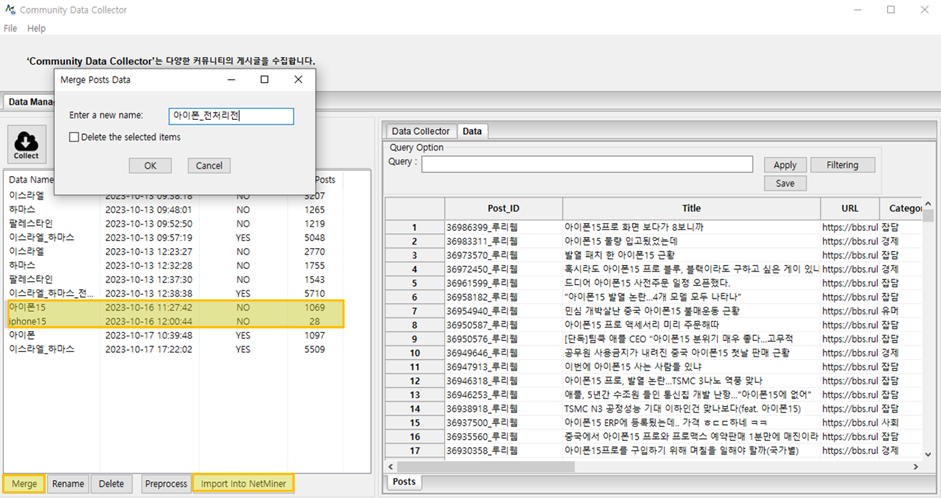Click the horizontal scrollbar right arrow
The height and width of the screenshot is (498, 941).
[916, 466]
